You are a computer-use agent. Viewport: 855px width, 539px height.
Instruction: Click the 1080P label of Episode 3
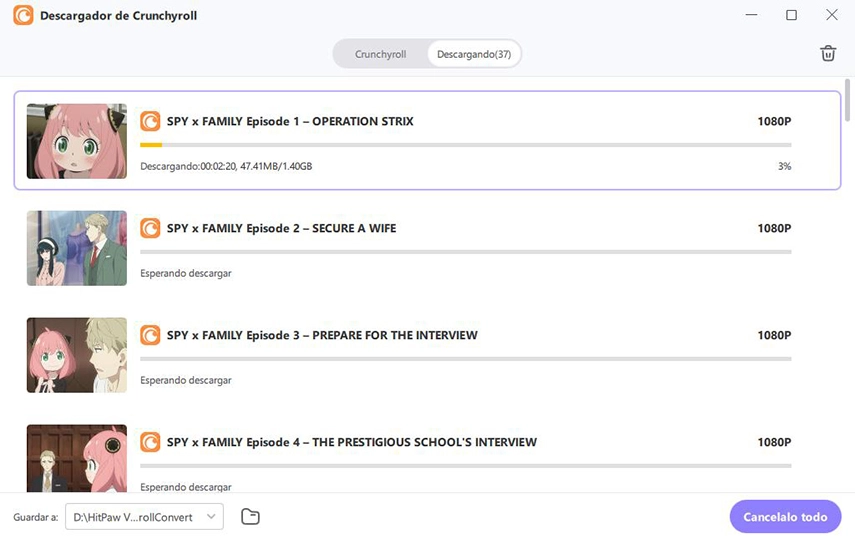[x=774, y=335]
